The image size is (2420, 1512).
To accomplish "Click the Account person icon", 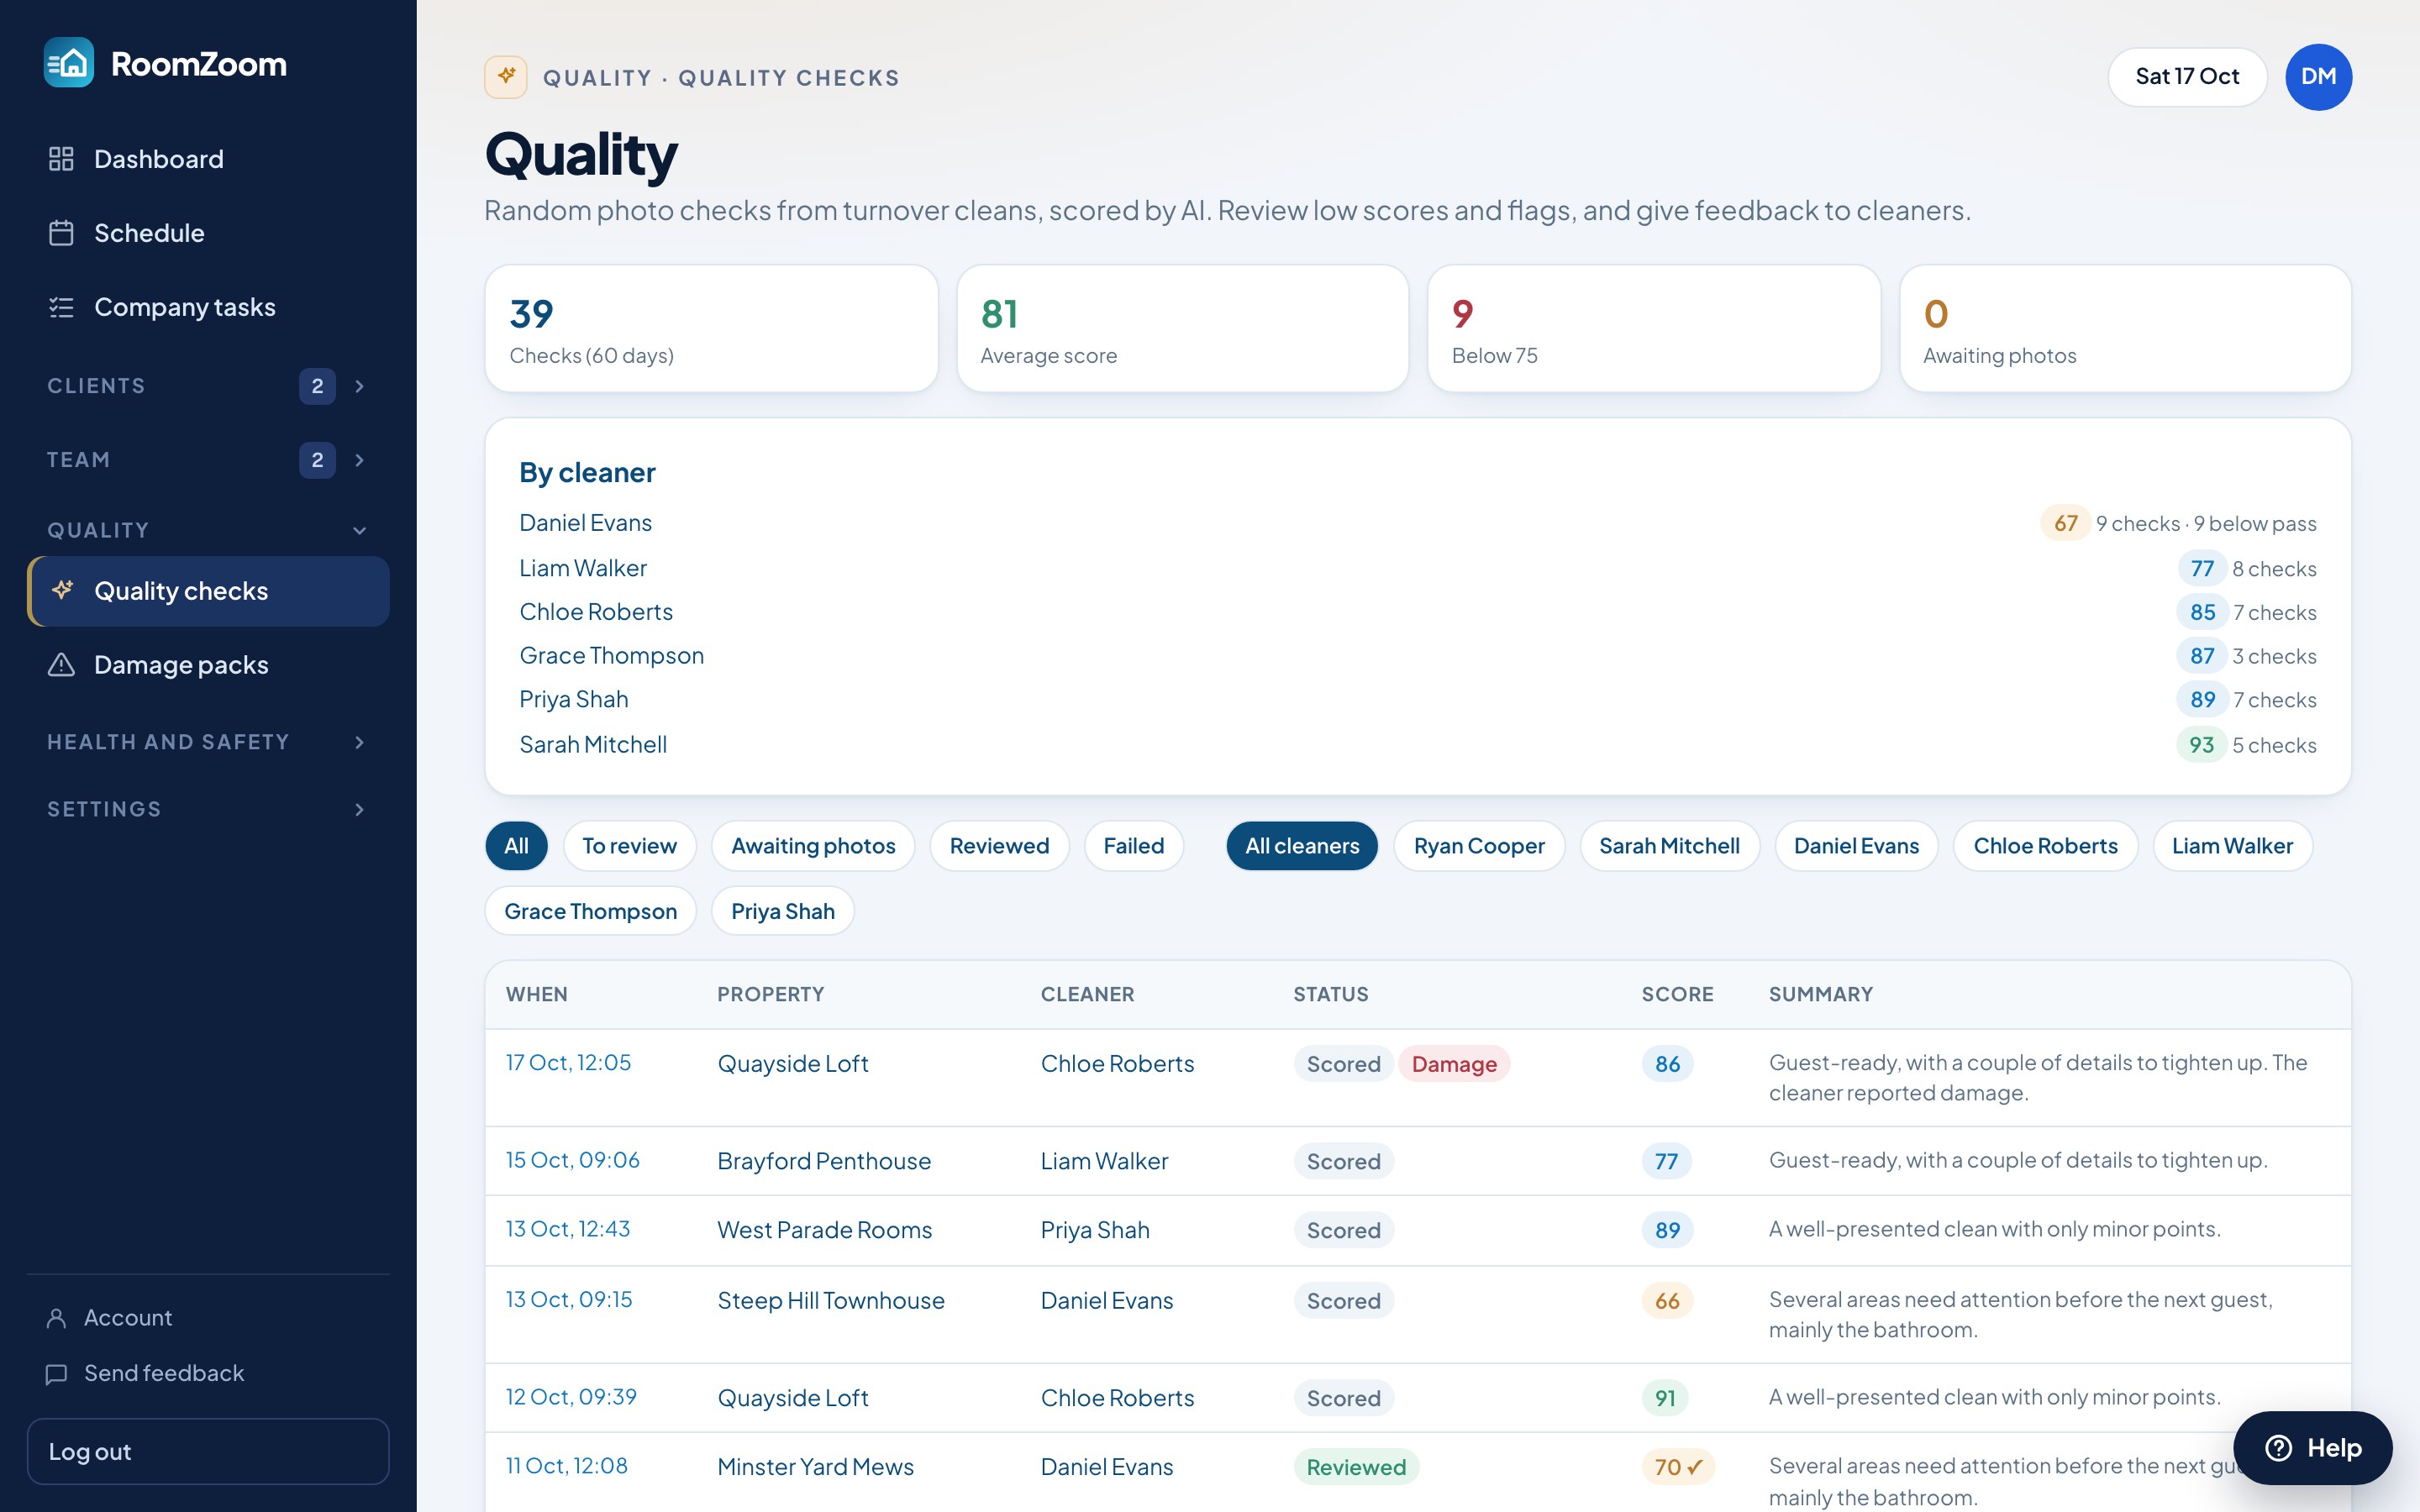I will pos(57,1318).
